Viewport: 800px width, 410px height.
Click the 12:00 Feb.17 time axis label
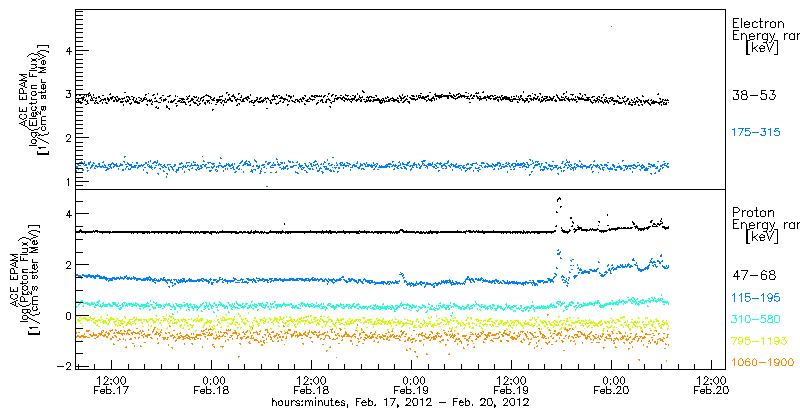[111, 385]
